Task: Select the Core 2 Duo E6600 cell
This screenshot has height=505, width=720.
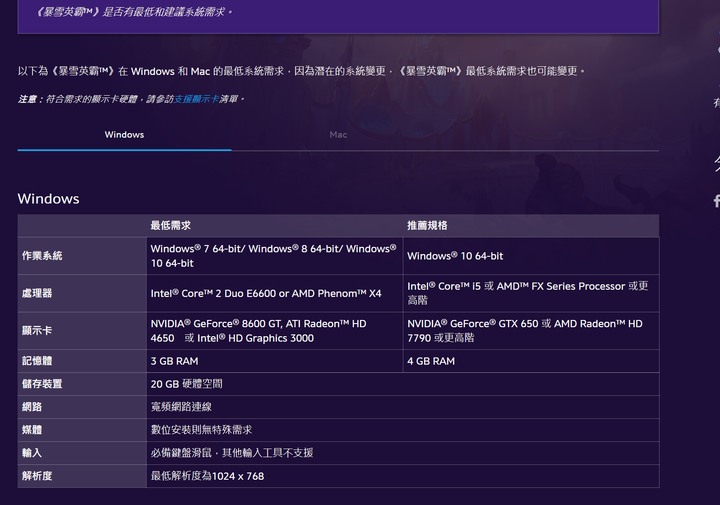Action: tap(275, 294)
